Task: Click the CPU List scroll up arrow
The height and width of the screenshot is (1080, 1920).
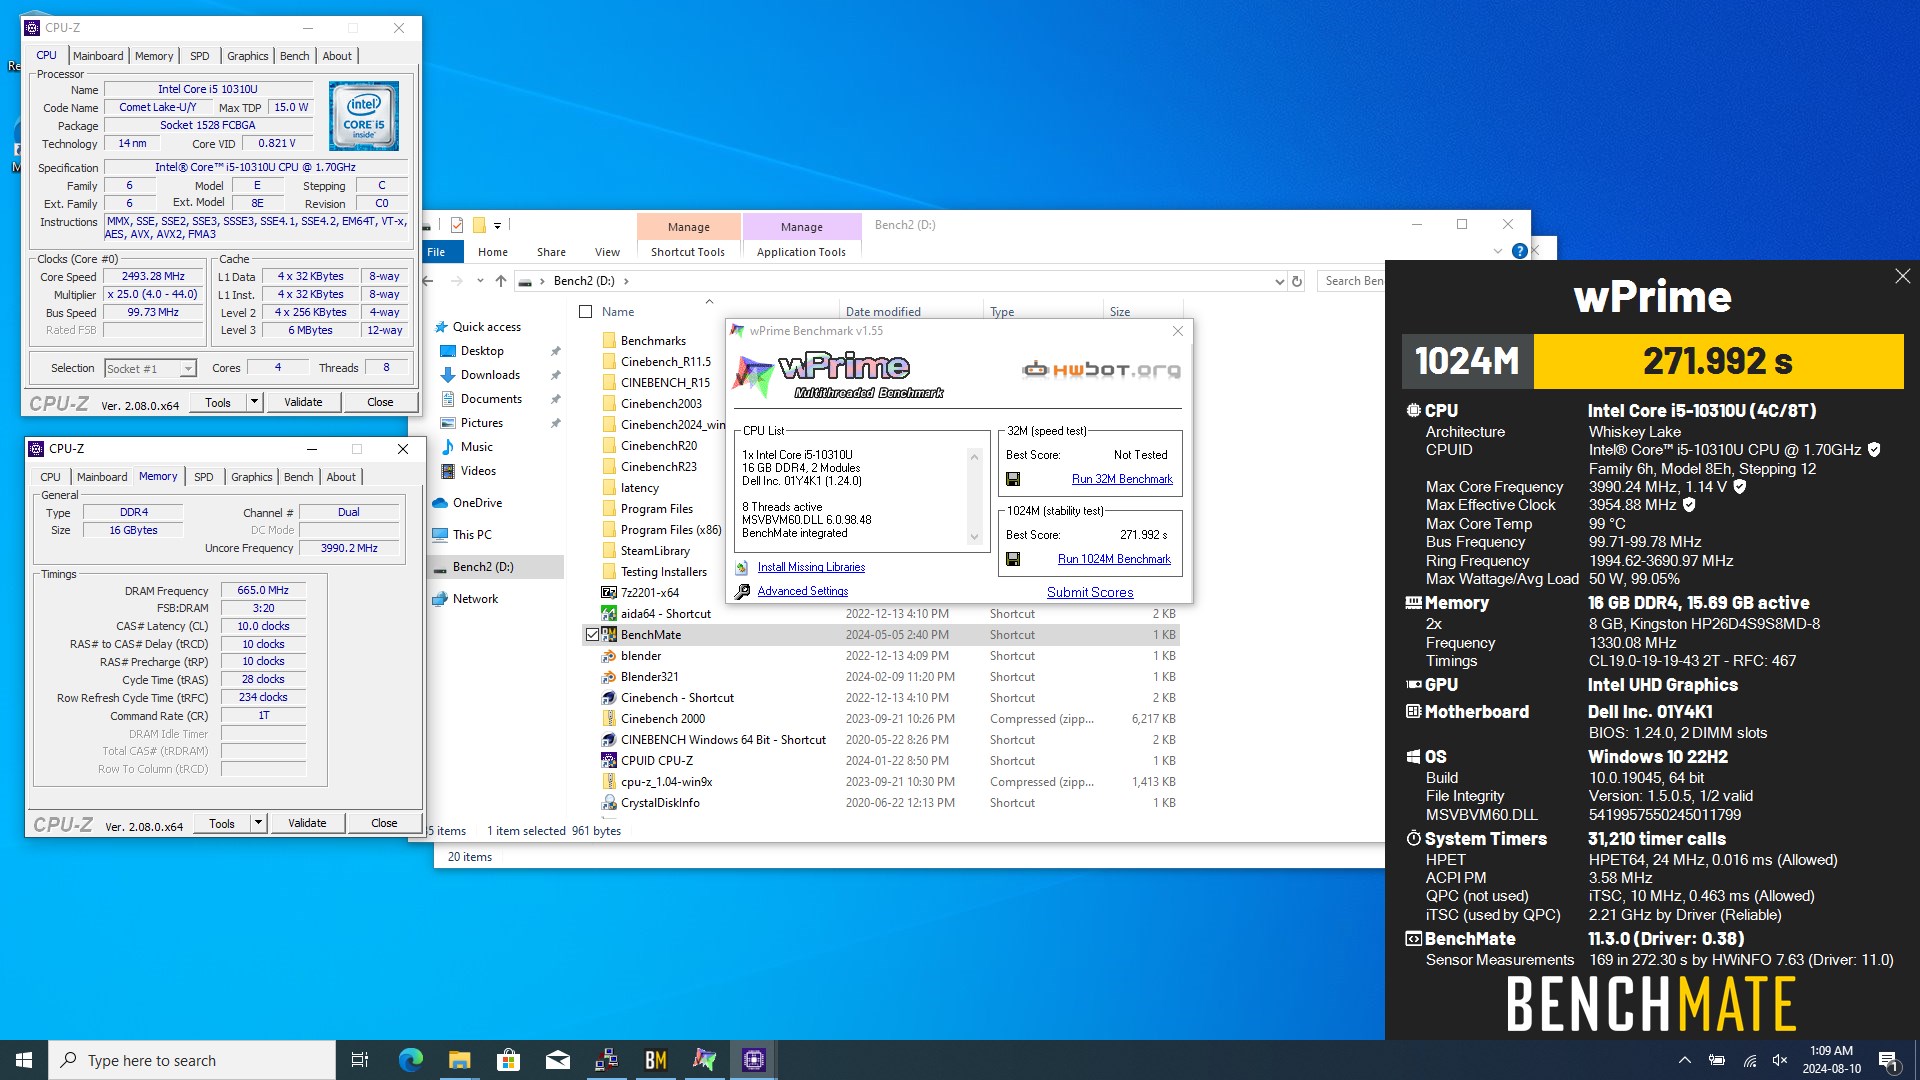Action: (974, 456)
